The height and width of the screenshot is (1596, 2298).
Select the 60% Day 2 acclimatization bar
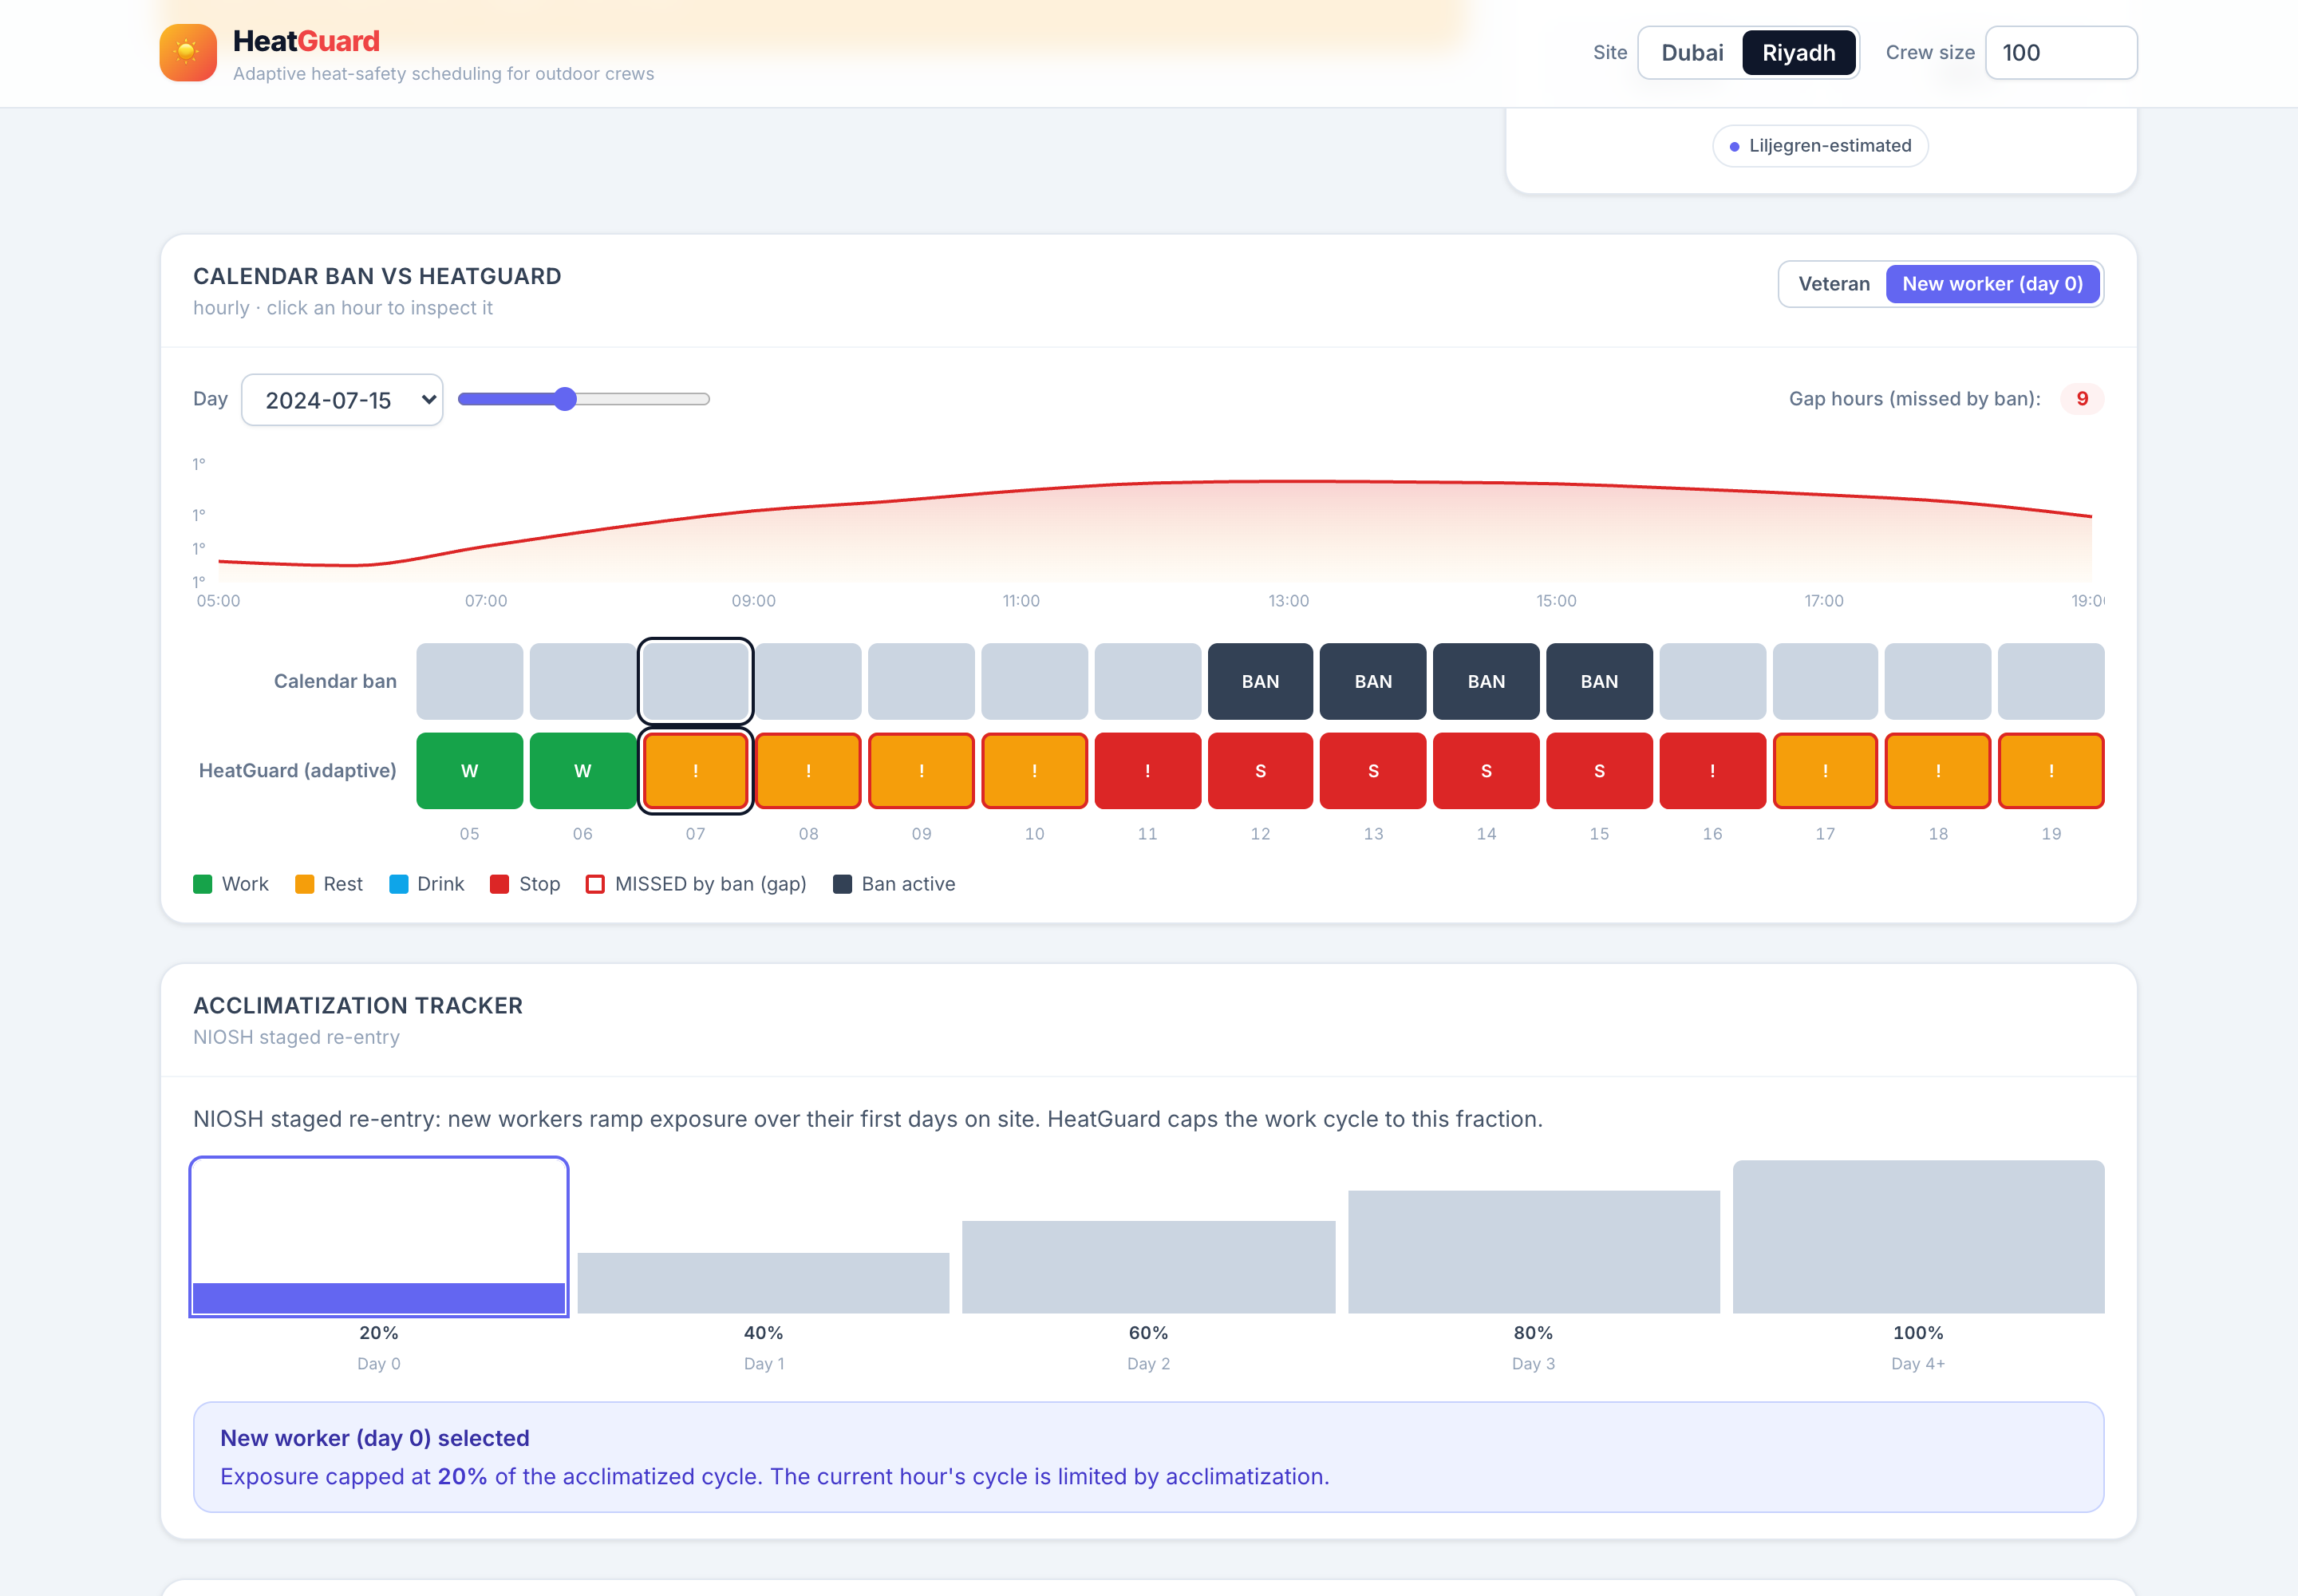coord(1148,1267)
